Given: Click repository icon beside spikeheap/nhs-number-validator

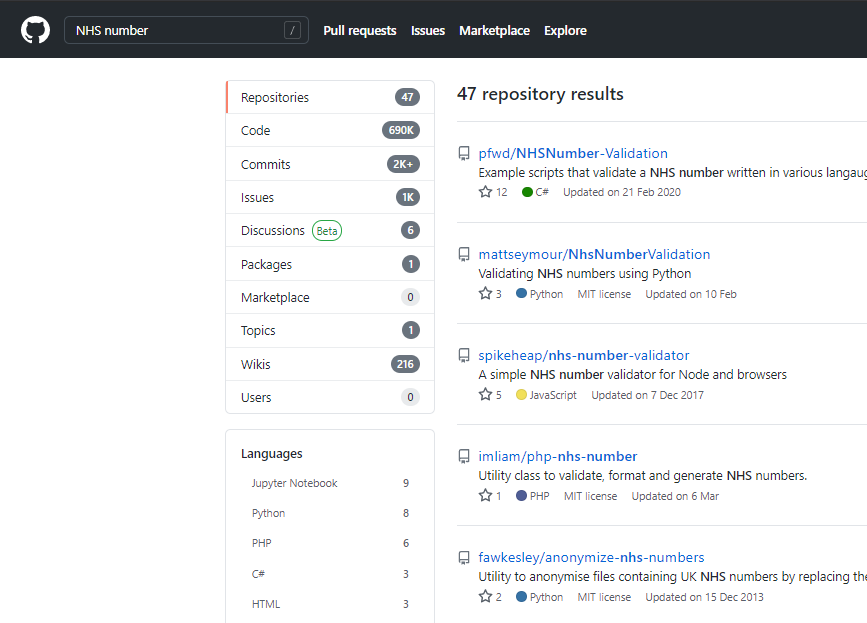Looking at the screenshot, I should coord(464,355).
